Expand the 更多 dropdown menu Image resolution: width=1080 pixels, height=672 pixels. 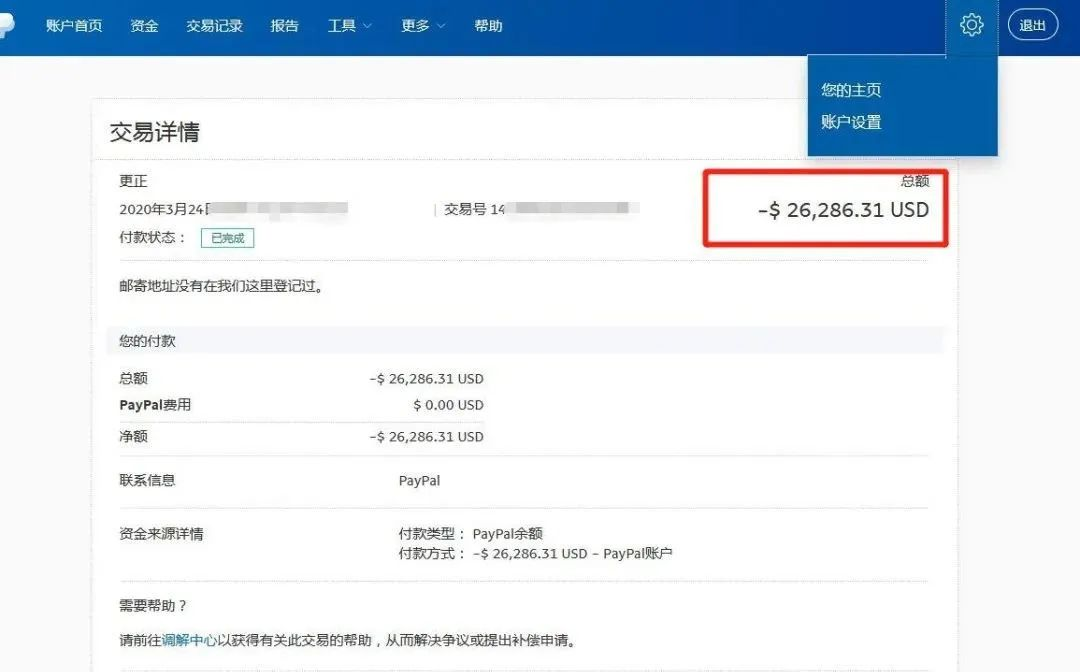(423, 26)
